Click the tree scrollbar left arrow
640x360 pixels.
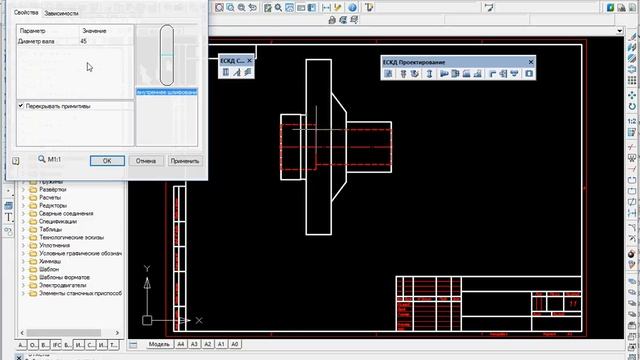22,333
